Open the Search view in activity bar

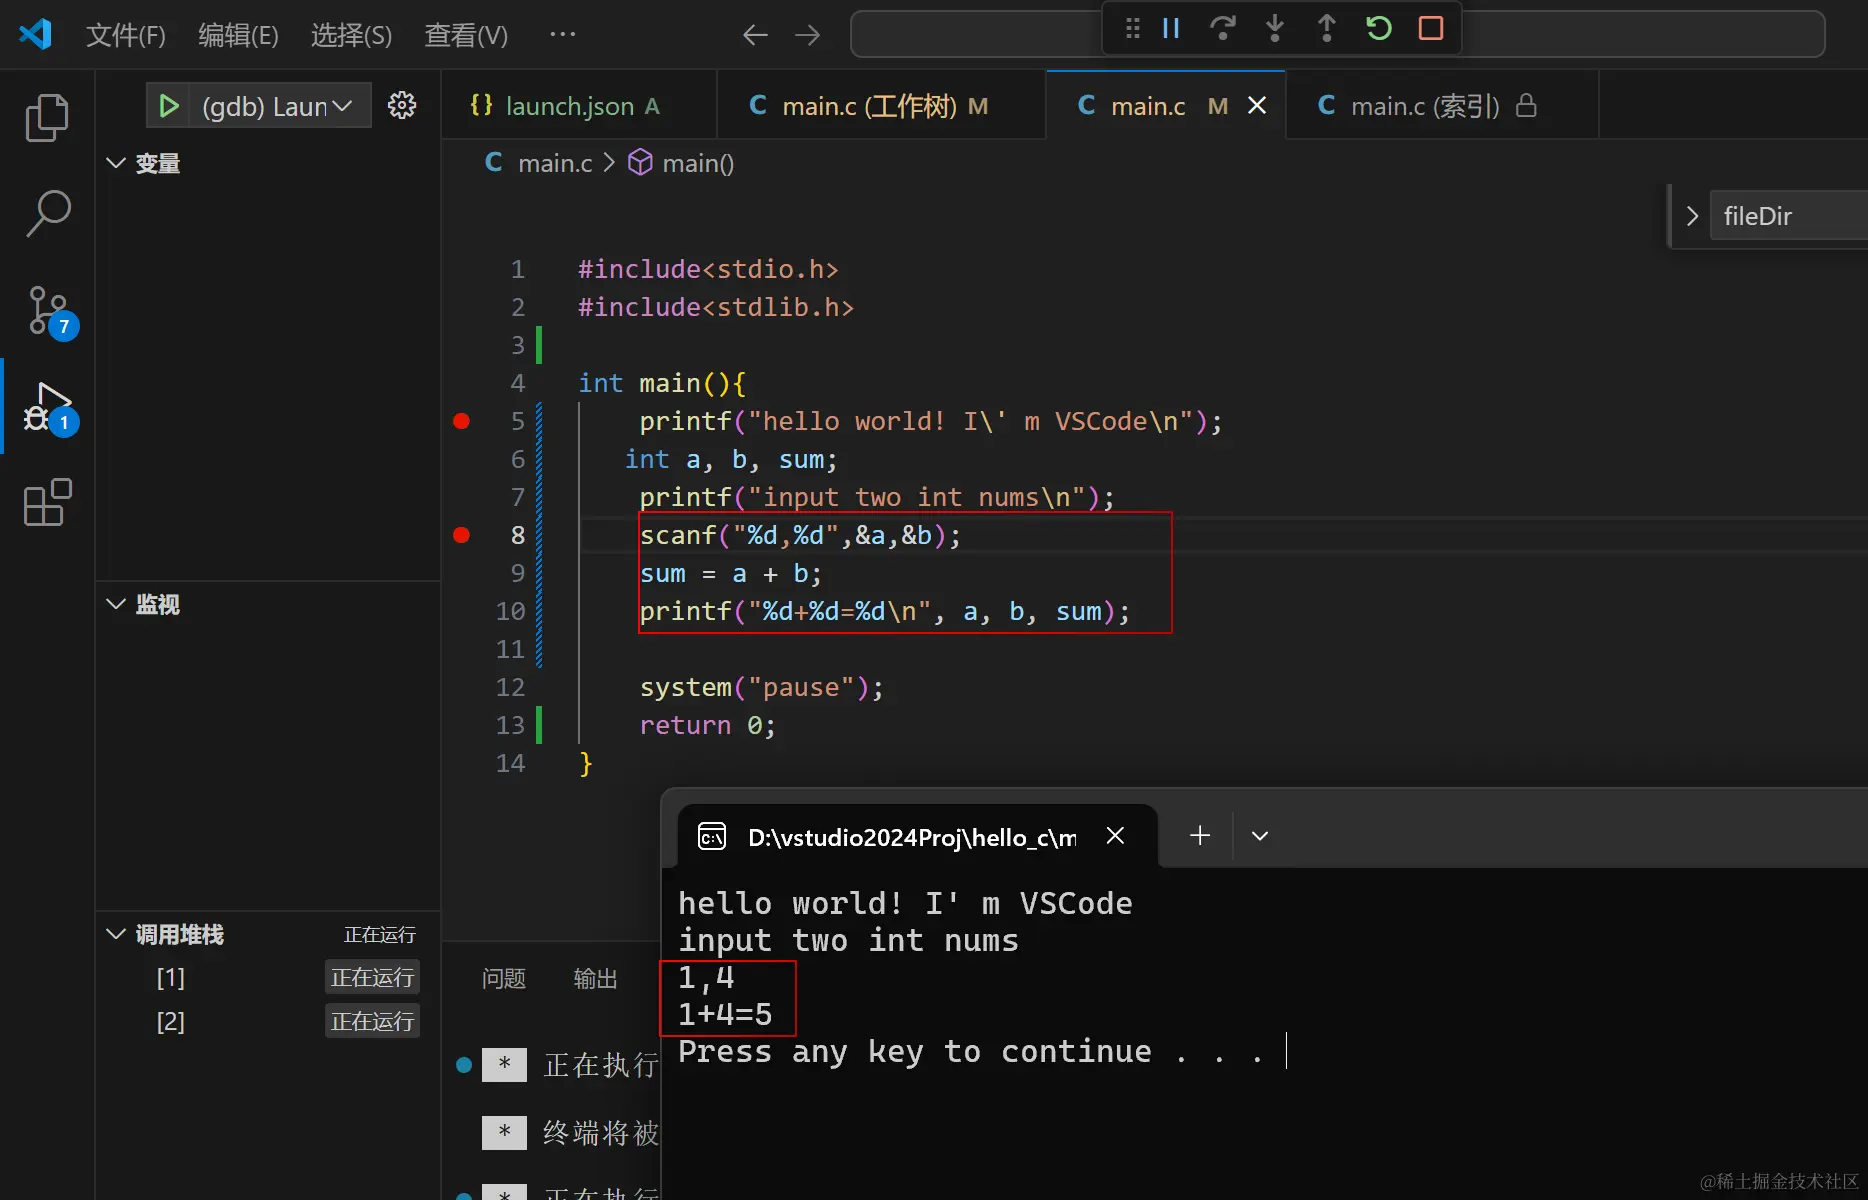[x=47, y=214]
